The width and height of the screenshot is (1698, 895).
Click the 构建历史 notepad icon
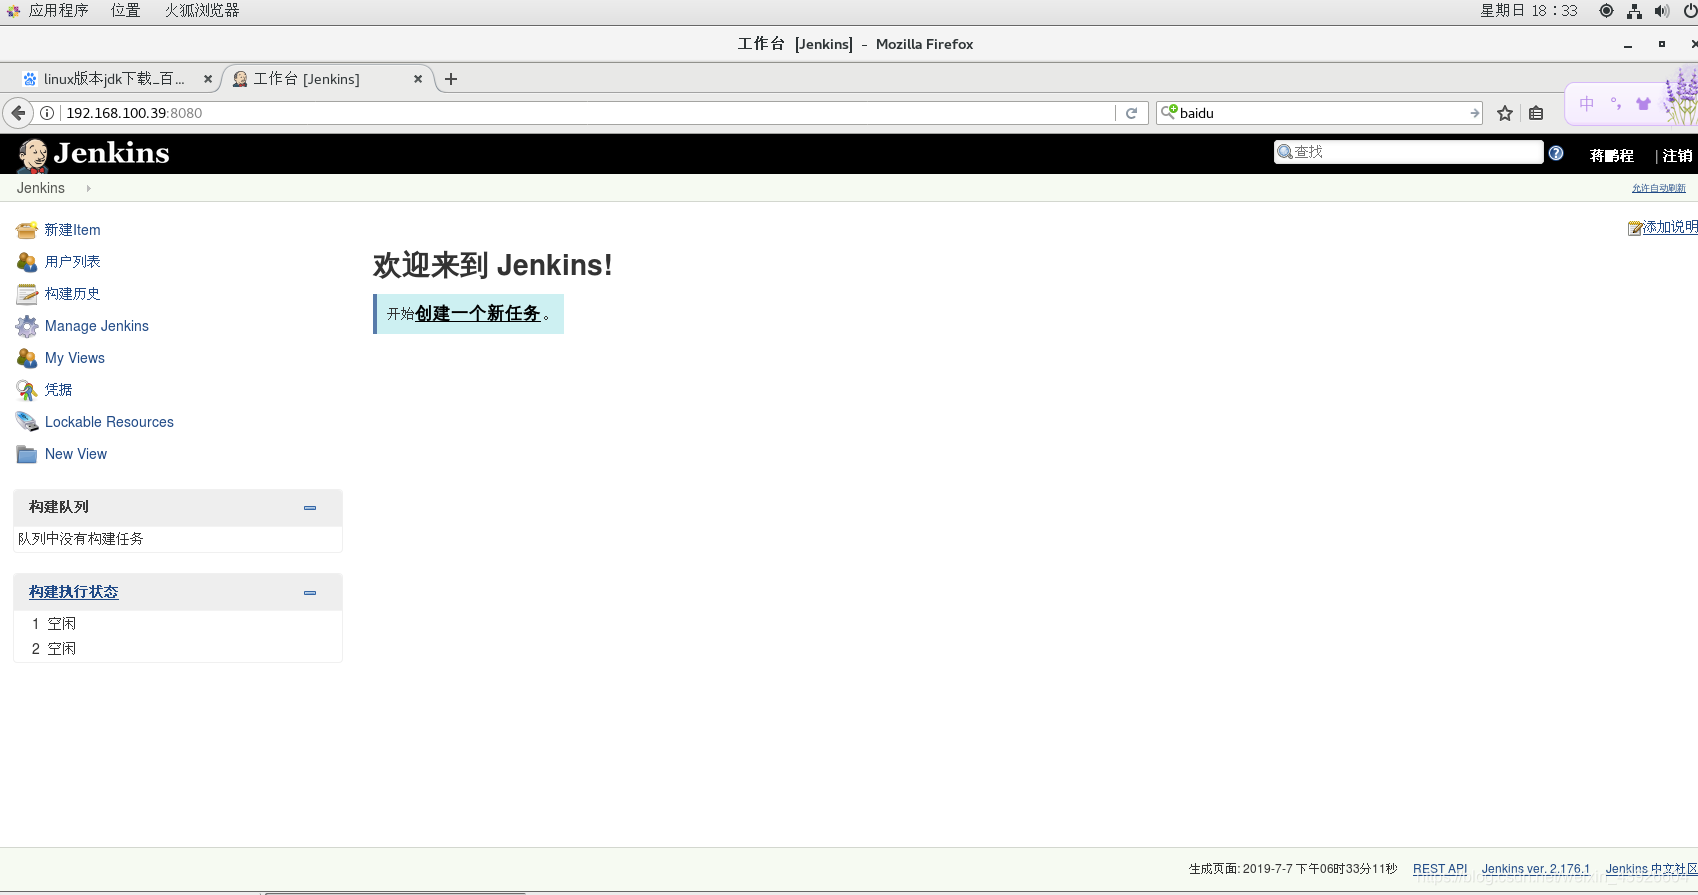point(27,294)
